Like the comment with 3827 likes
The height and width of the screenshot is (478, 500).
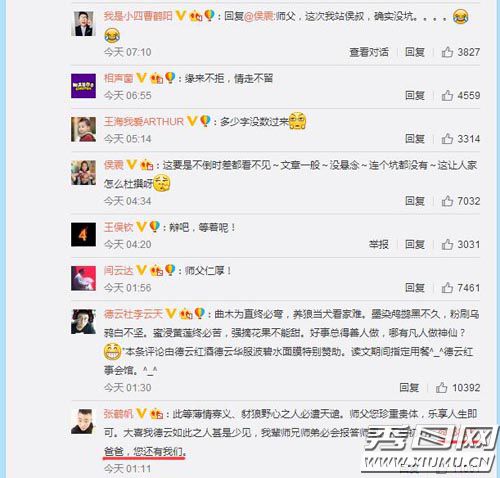coord(447,52)
